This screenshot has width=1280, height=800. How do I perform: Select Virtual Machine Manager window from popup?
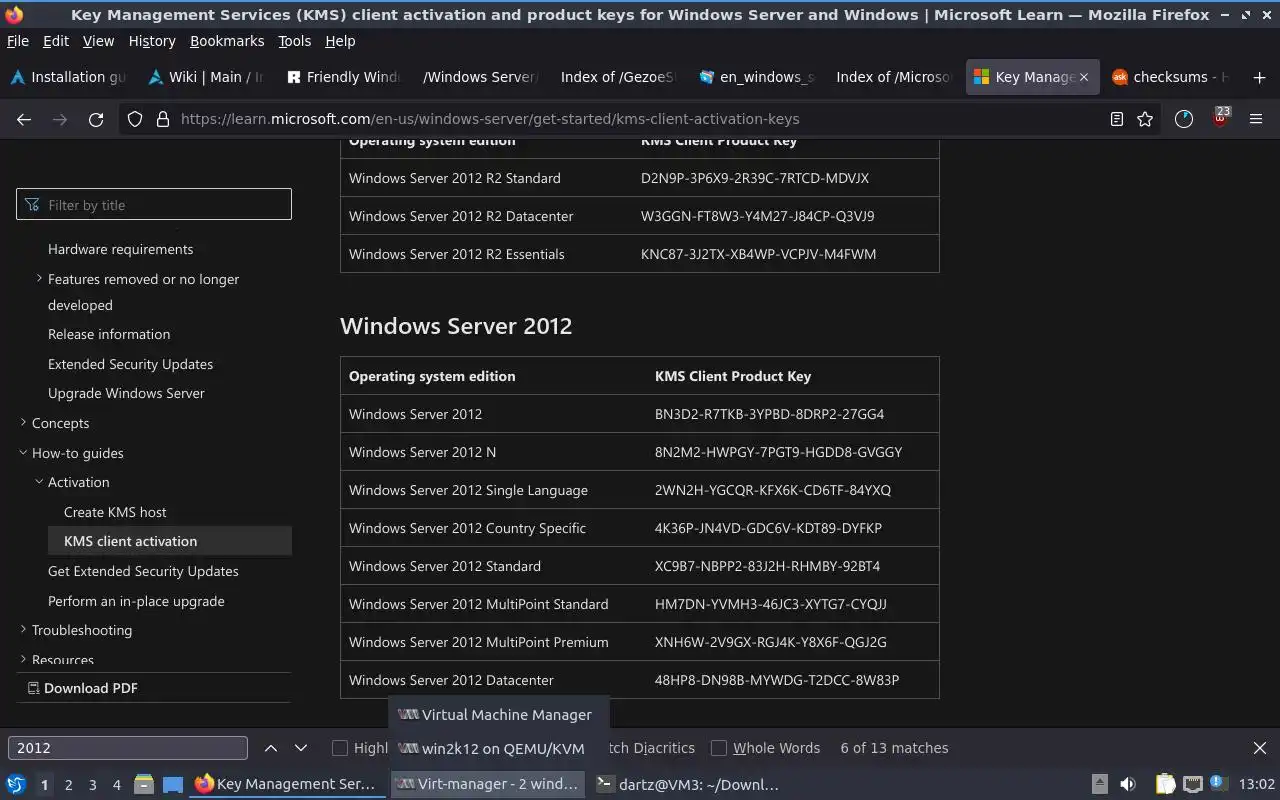click(x=497, y=715)
